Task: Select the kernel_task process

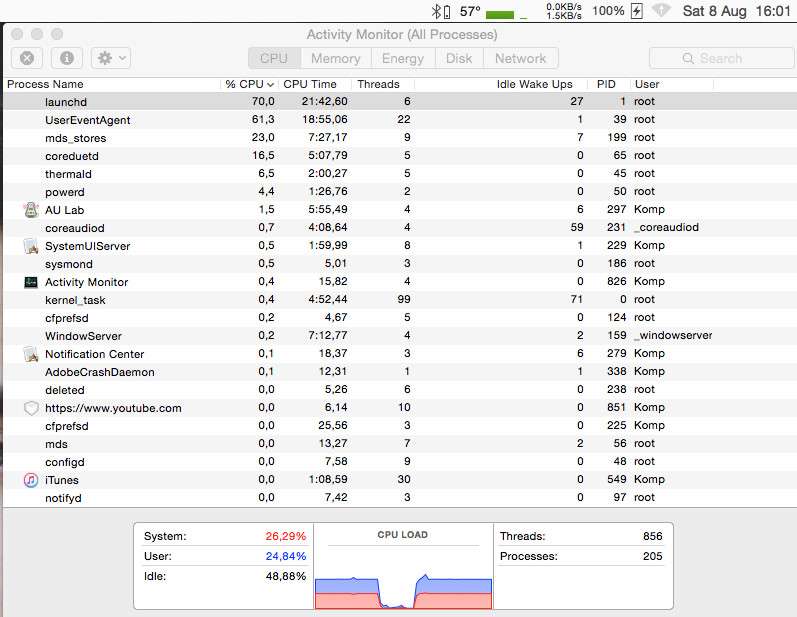Action: coord(400,300)
